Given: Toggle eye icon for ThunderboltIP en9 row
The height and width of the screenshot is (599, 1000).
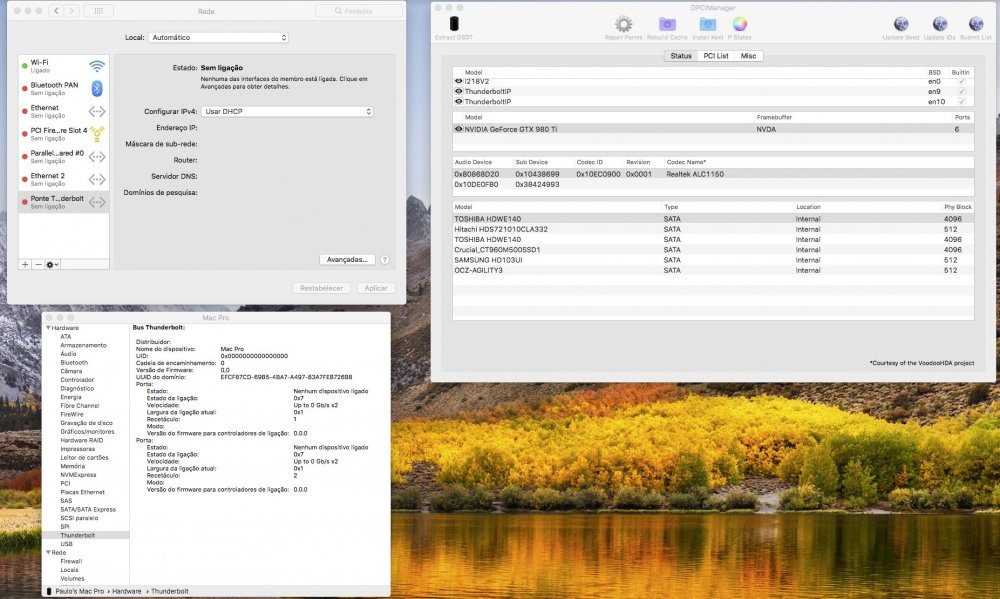Looking at the screenshot, I should coord(458,91).
